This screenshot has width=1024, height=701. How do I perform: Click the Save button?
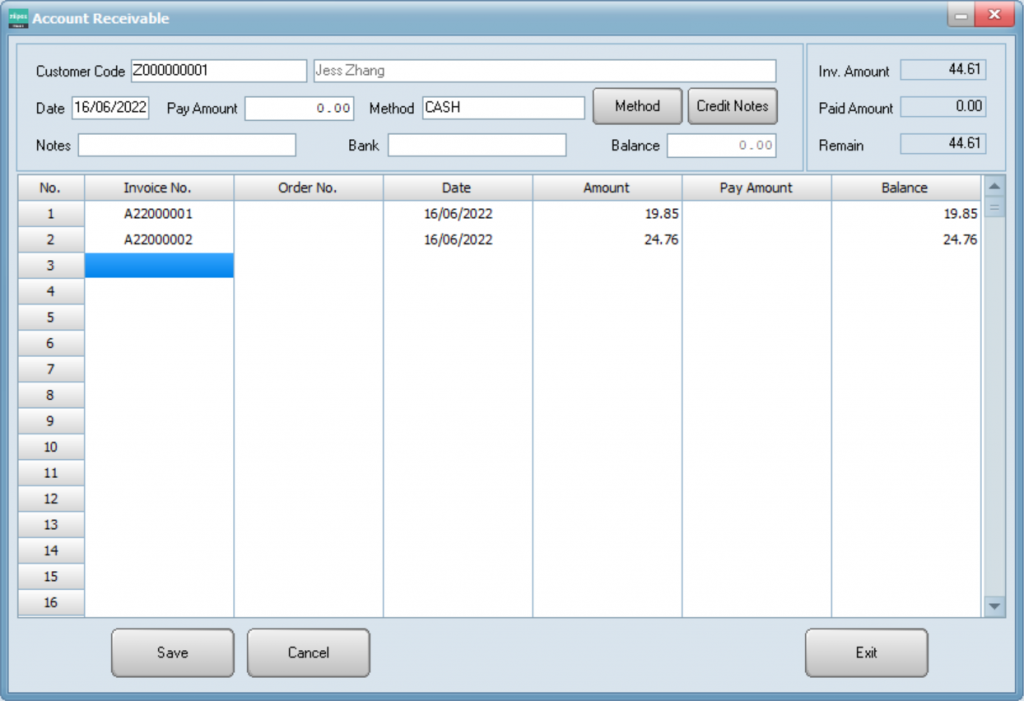coord(172,653)
